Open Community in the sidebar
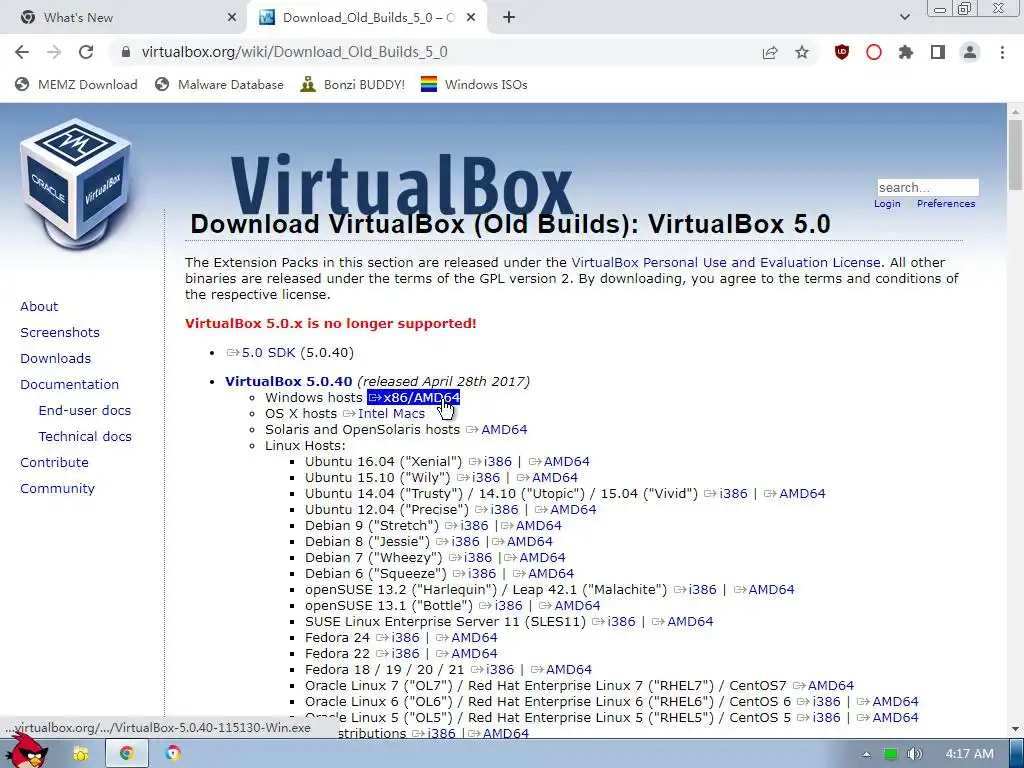Image resolution: width=1024 pixels, height=768 pixels. 57,488
